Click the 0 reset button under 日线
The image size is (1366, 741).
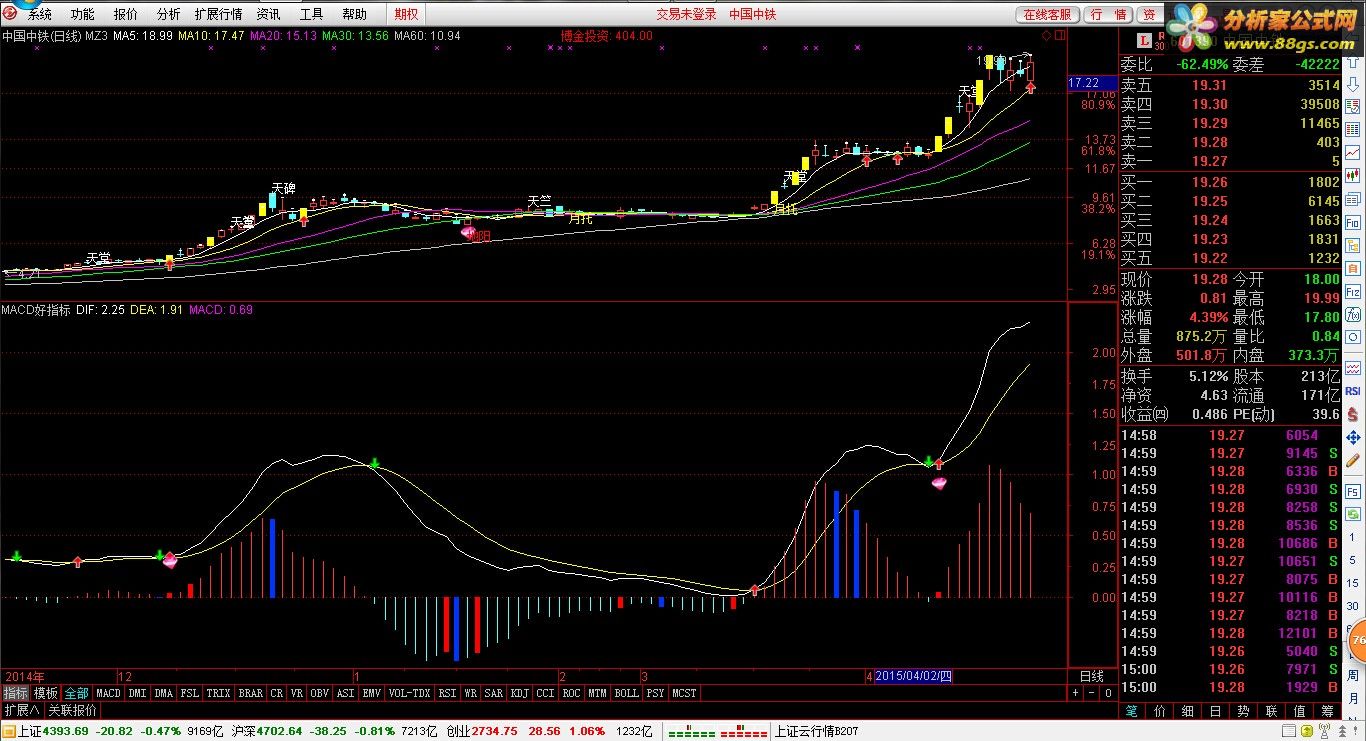pyautogui.click(x=1108, y=692)
